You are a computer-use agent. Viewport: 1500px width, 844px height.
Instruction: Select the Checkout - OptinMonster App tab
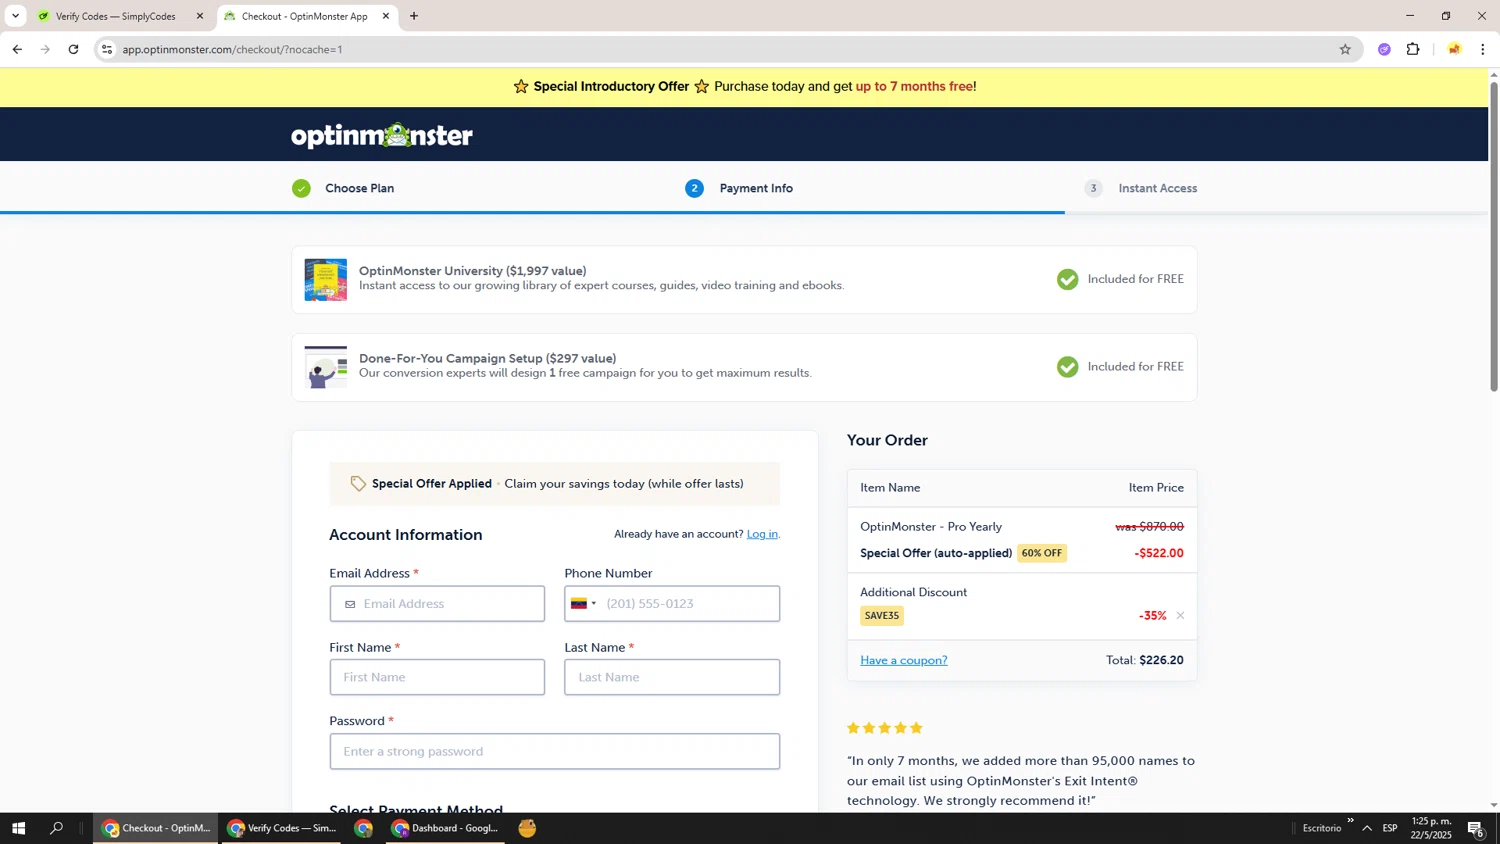pos(304,16)
